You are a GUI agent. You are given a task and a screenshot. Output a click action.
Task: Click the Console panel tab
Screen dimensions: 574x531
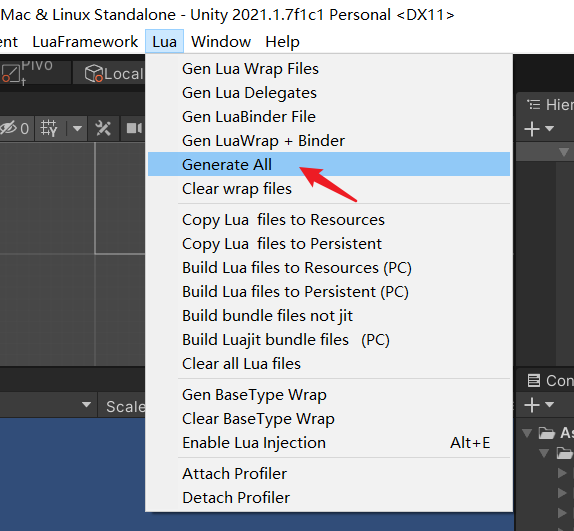tap(550, 381)
